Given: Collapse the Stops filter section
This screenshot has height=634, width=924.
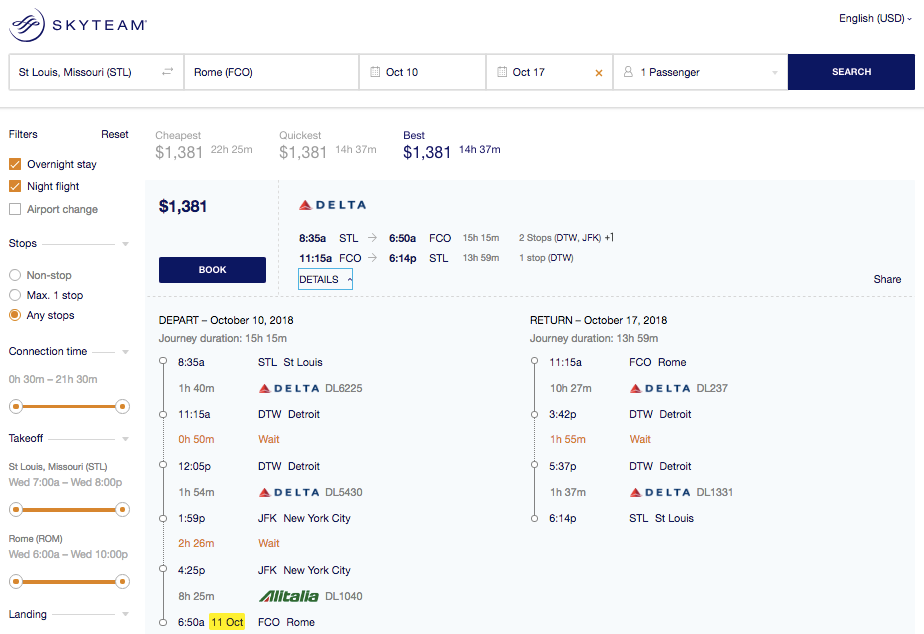Looking at the screenshot, I should (124, 243).
